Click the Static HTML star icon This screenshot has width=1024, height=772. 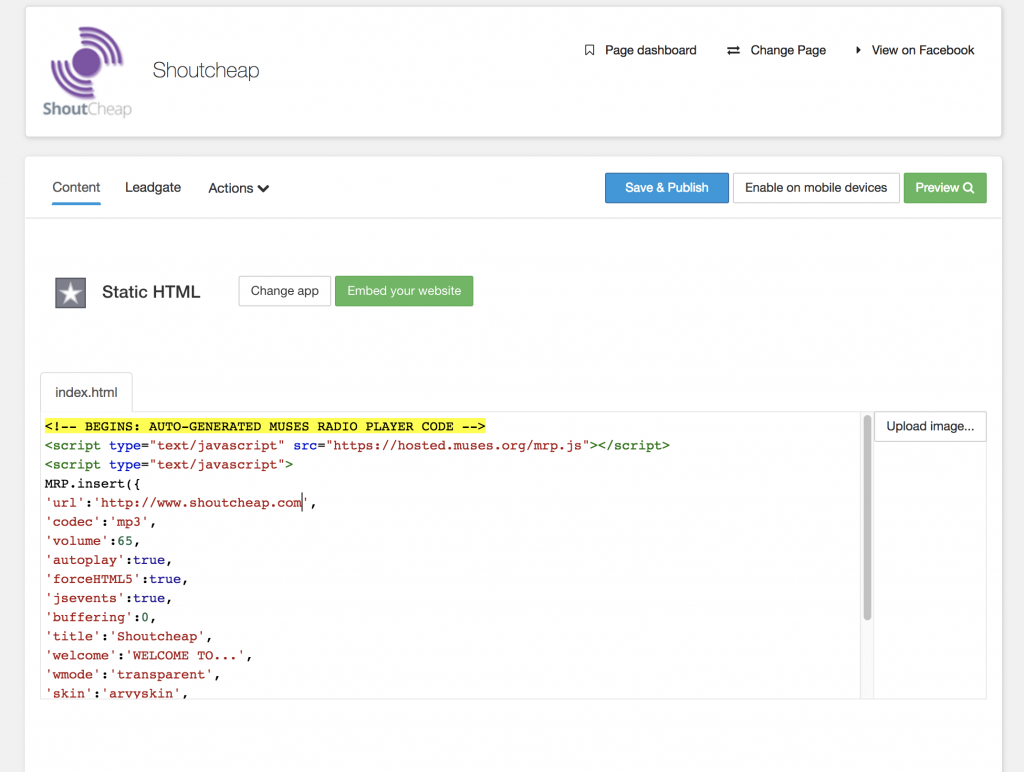(x=70, y=293)
